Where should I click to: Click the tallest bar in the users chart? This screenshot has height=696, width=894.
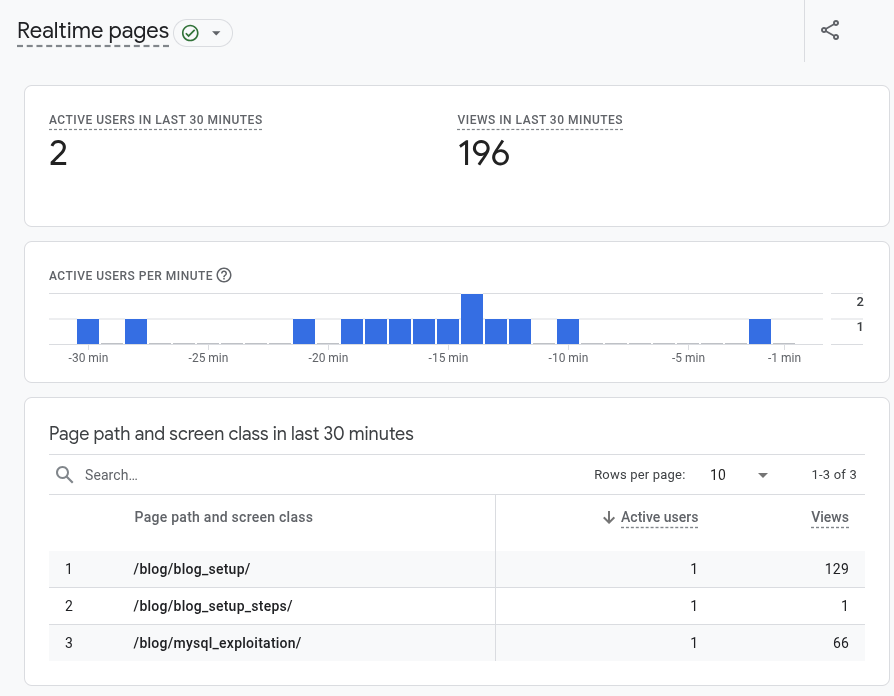click(472, 319)
